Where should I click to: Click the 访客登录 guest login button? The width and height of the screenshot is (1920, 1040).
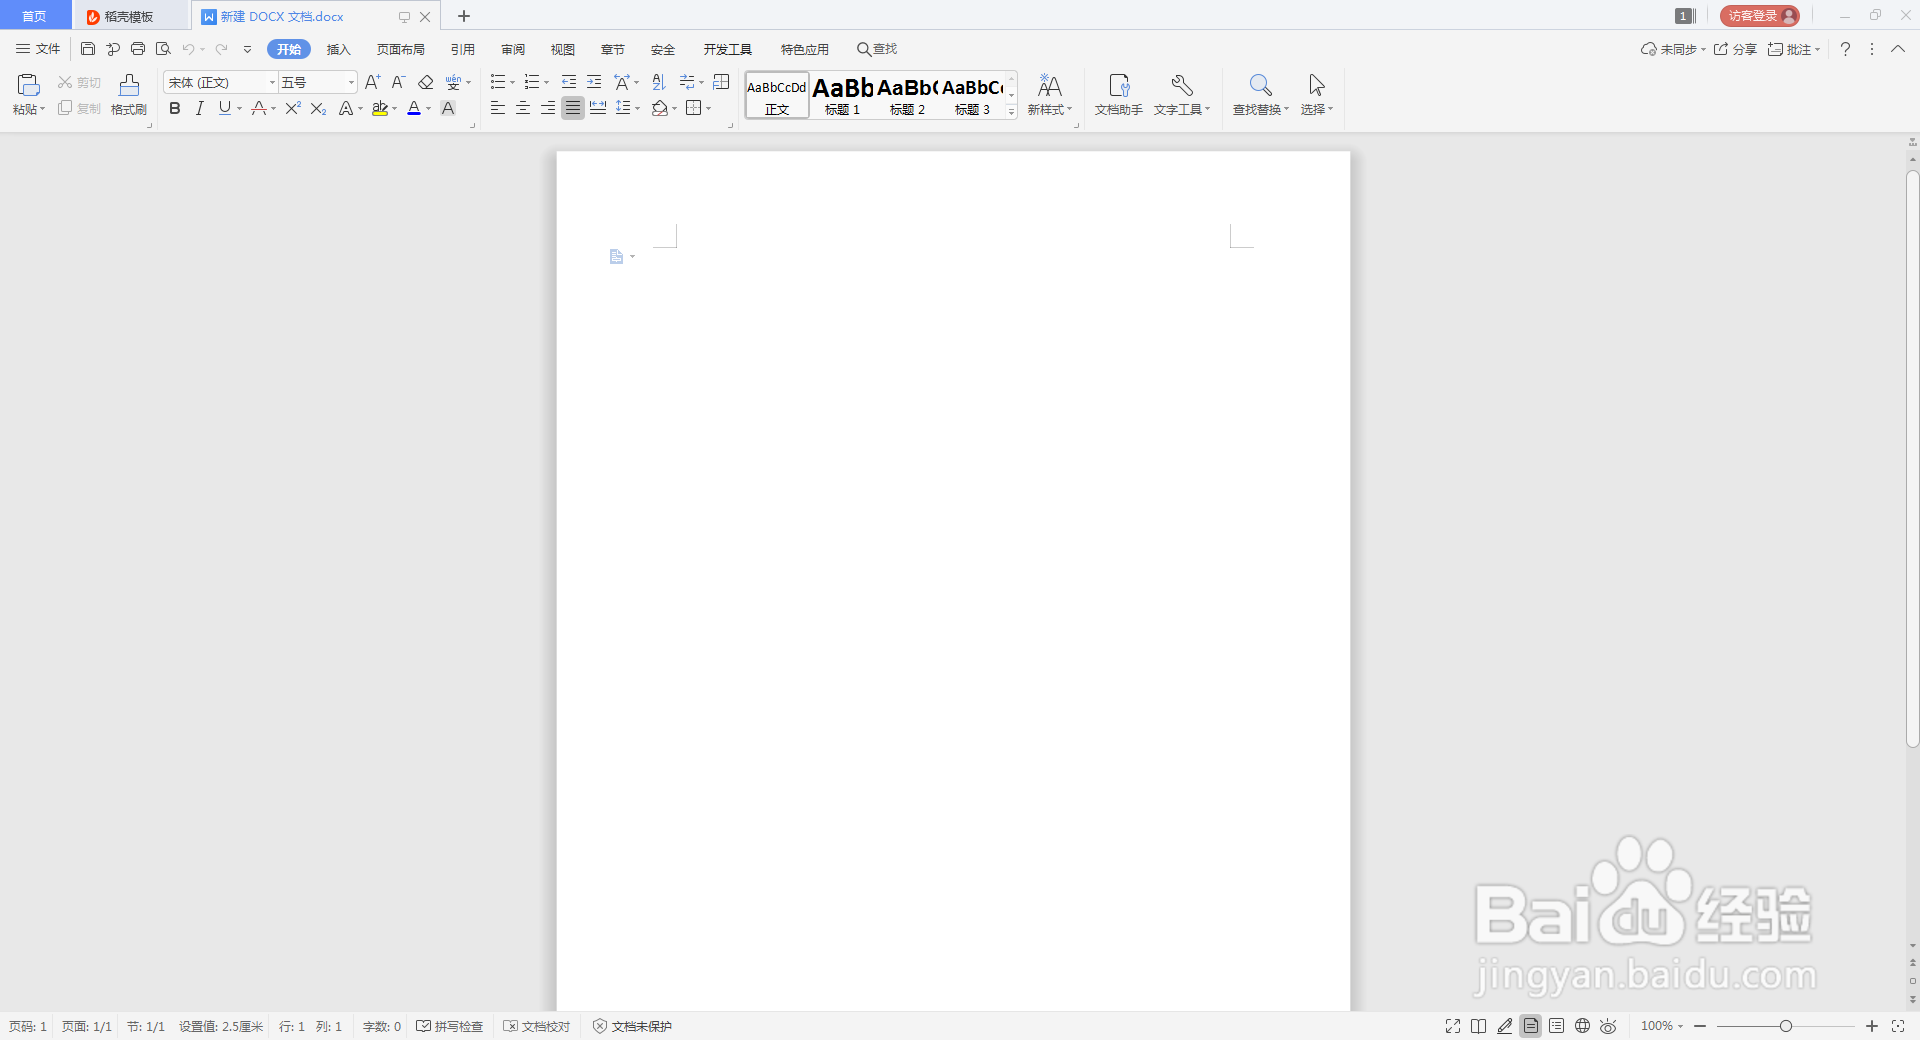(1759, 16)
